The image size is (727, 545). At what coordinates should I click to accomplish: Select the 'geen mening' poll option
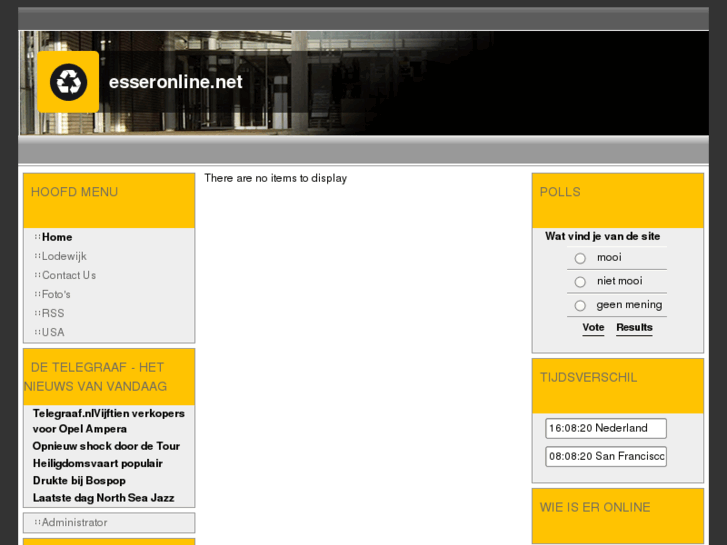[x=580, y=306]
